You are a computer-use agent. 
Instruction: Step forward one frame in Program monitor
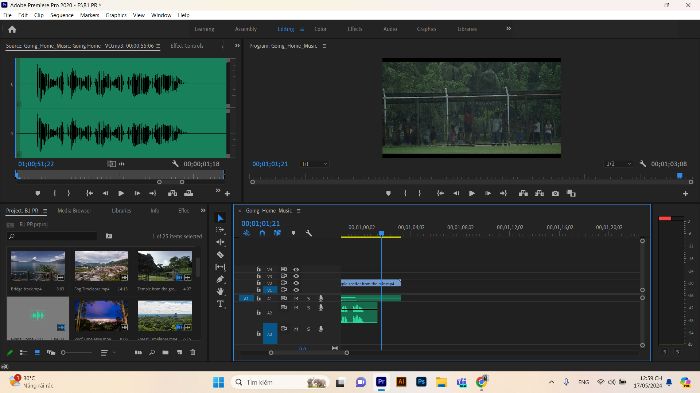(488, 193)
